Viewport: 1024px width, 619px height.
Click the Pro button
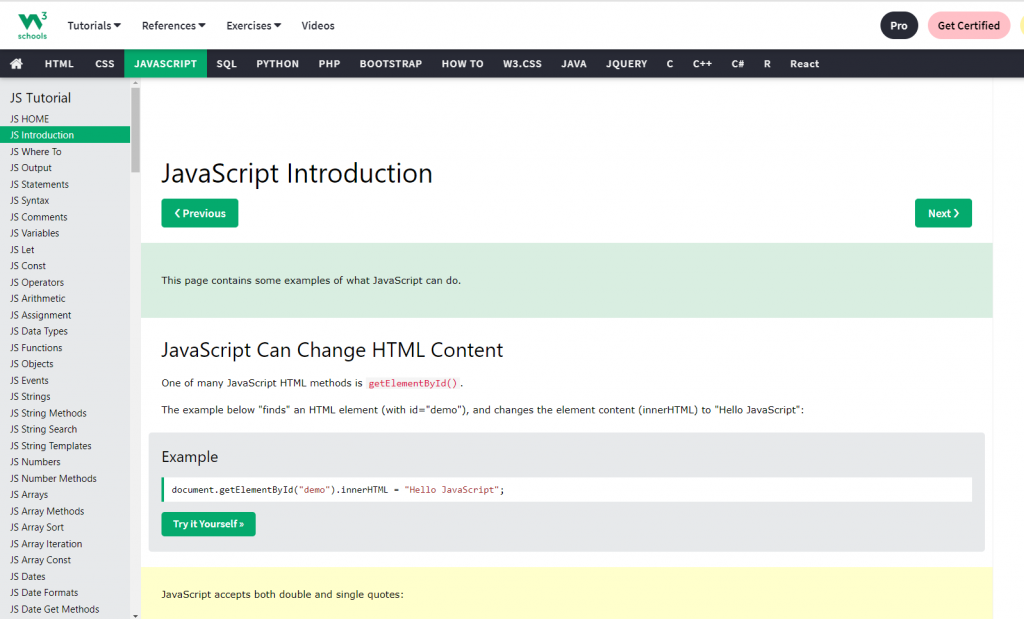click(898, 26)
